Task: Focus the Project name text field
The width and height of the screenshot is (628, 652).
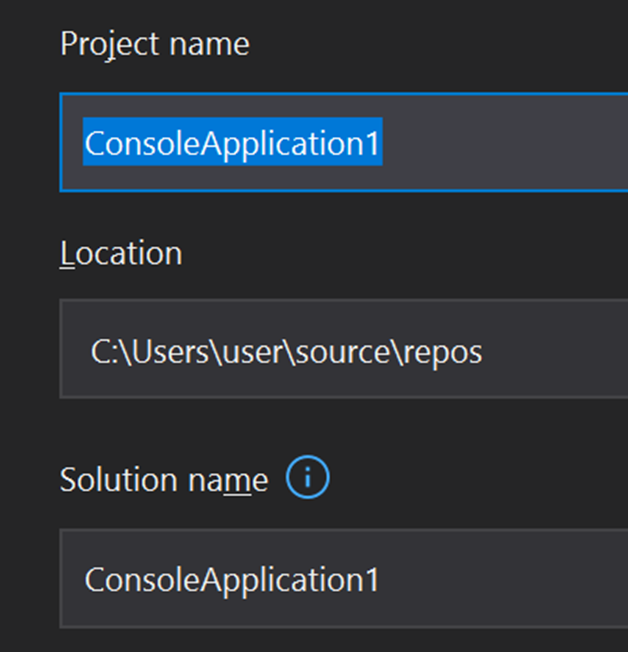Action: click(500, 143)
